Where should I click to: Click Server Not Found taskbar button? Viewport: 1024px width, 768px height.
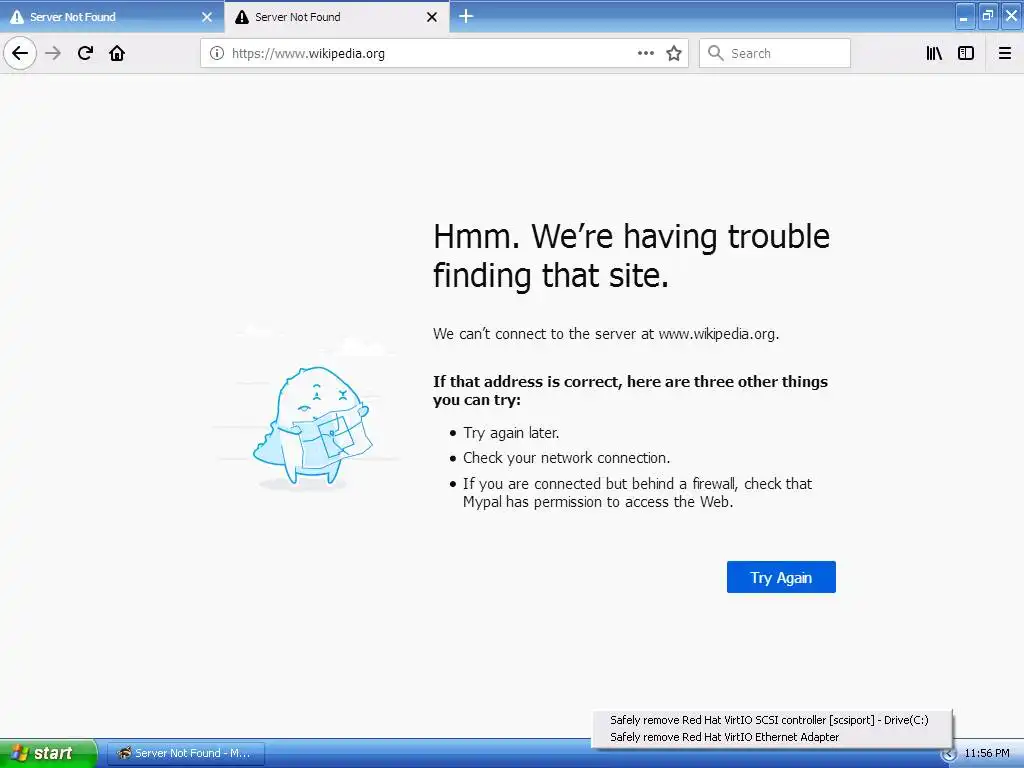pyautogui.click(x=185, y=753)
